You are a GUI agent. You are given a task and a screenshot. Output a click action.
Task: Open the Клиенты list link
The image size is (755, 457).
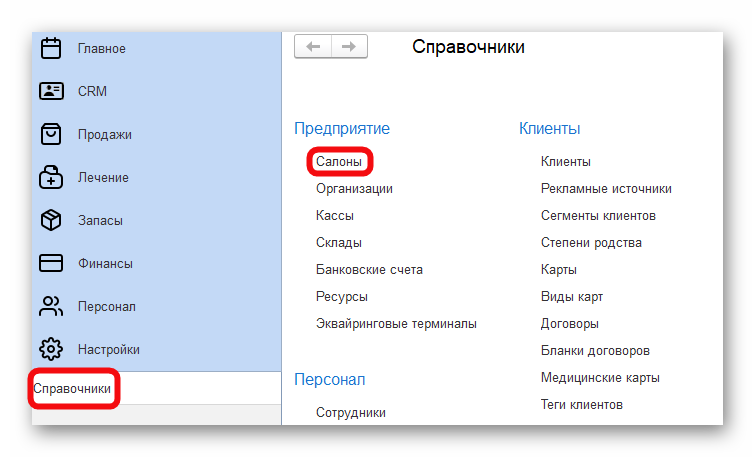point(566,162)
